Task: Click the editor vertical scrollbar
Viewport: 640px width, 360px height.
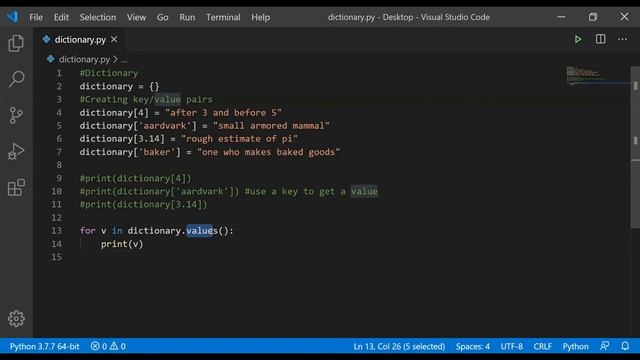Action: tap(635, 147)
